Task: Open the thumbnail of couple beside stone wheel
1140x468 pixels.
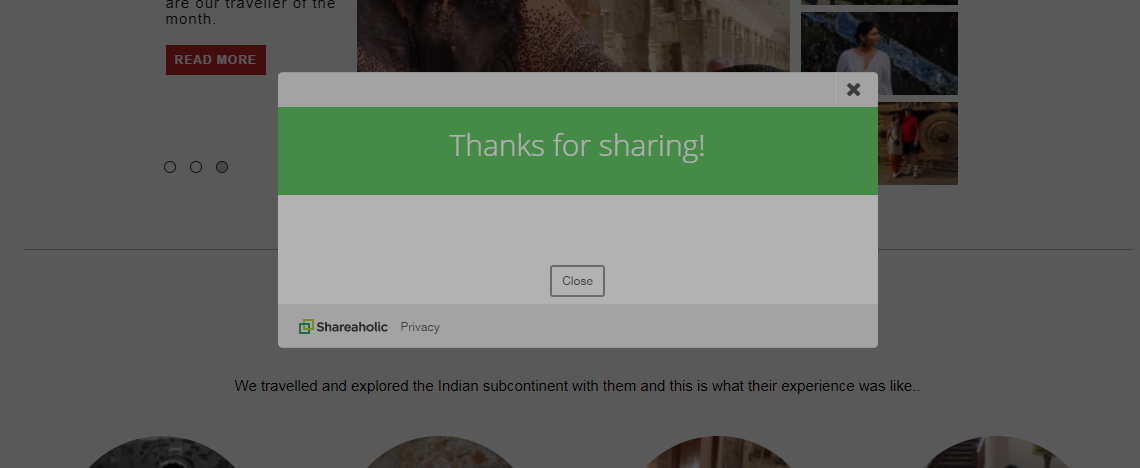Action: coord(918,143)
